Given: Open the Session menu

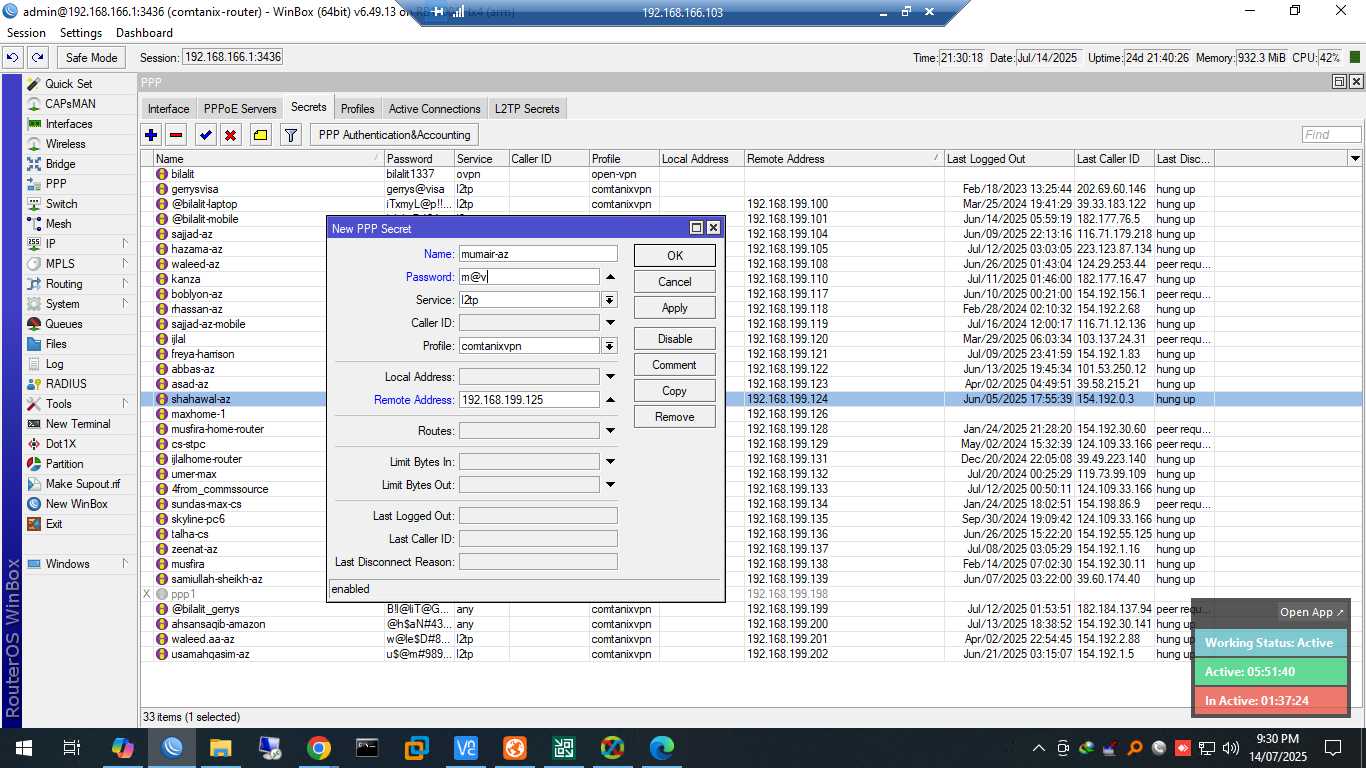Looking at the screenshot, I should click(x=26, y=33).
